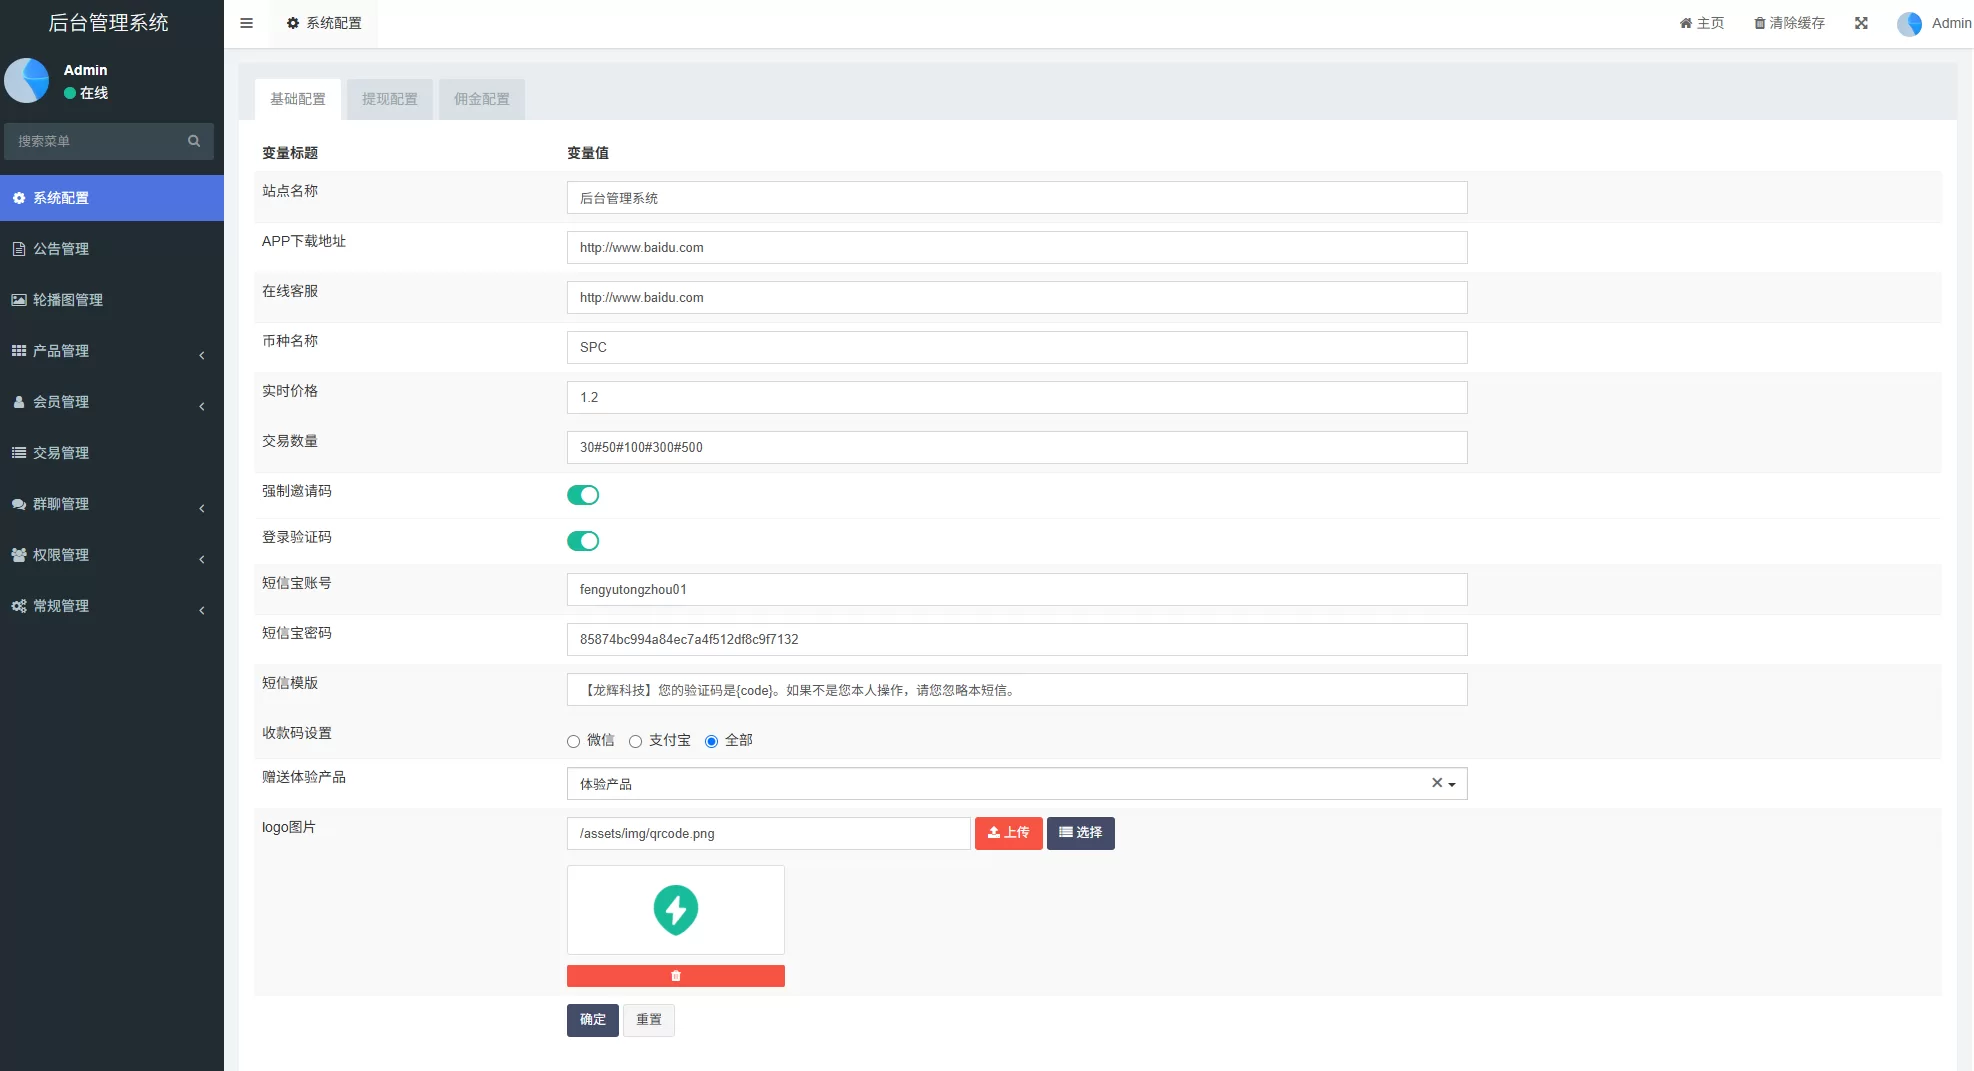Image resolution: width=1974 pixels, height=1071 pixels.
Task: Switch to the 提现配置 tab
Action: click(x=390, y=99)
